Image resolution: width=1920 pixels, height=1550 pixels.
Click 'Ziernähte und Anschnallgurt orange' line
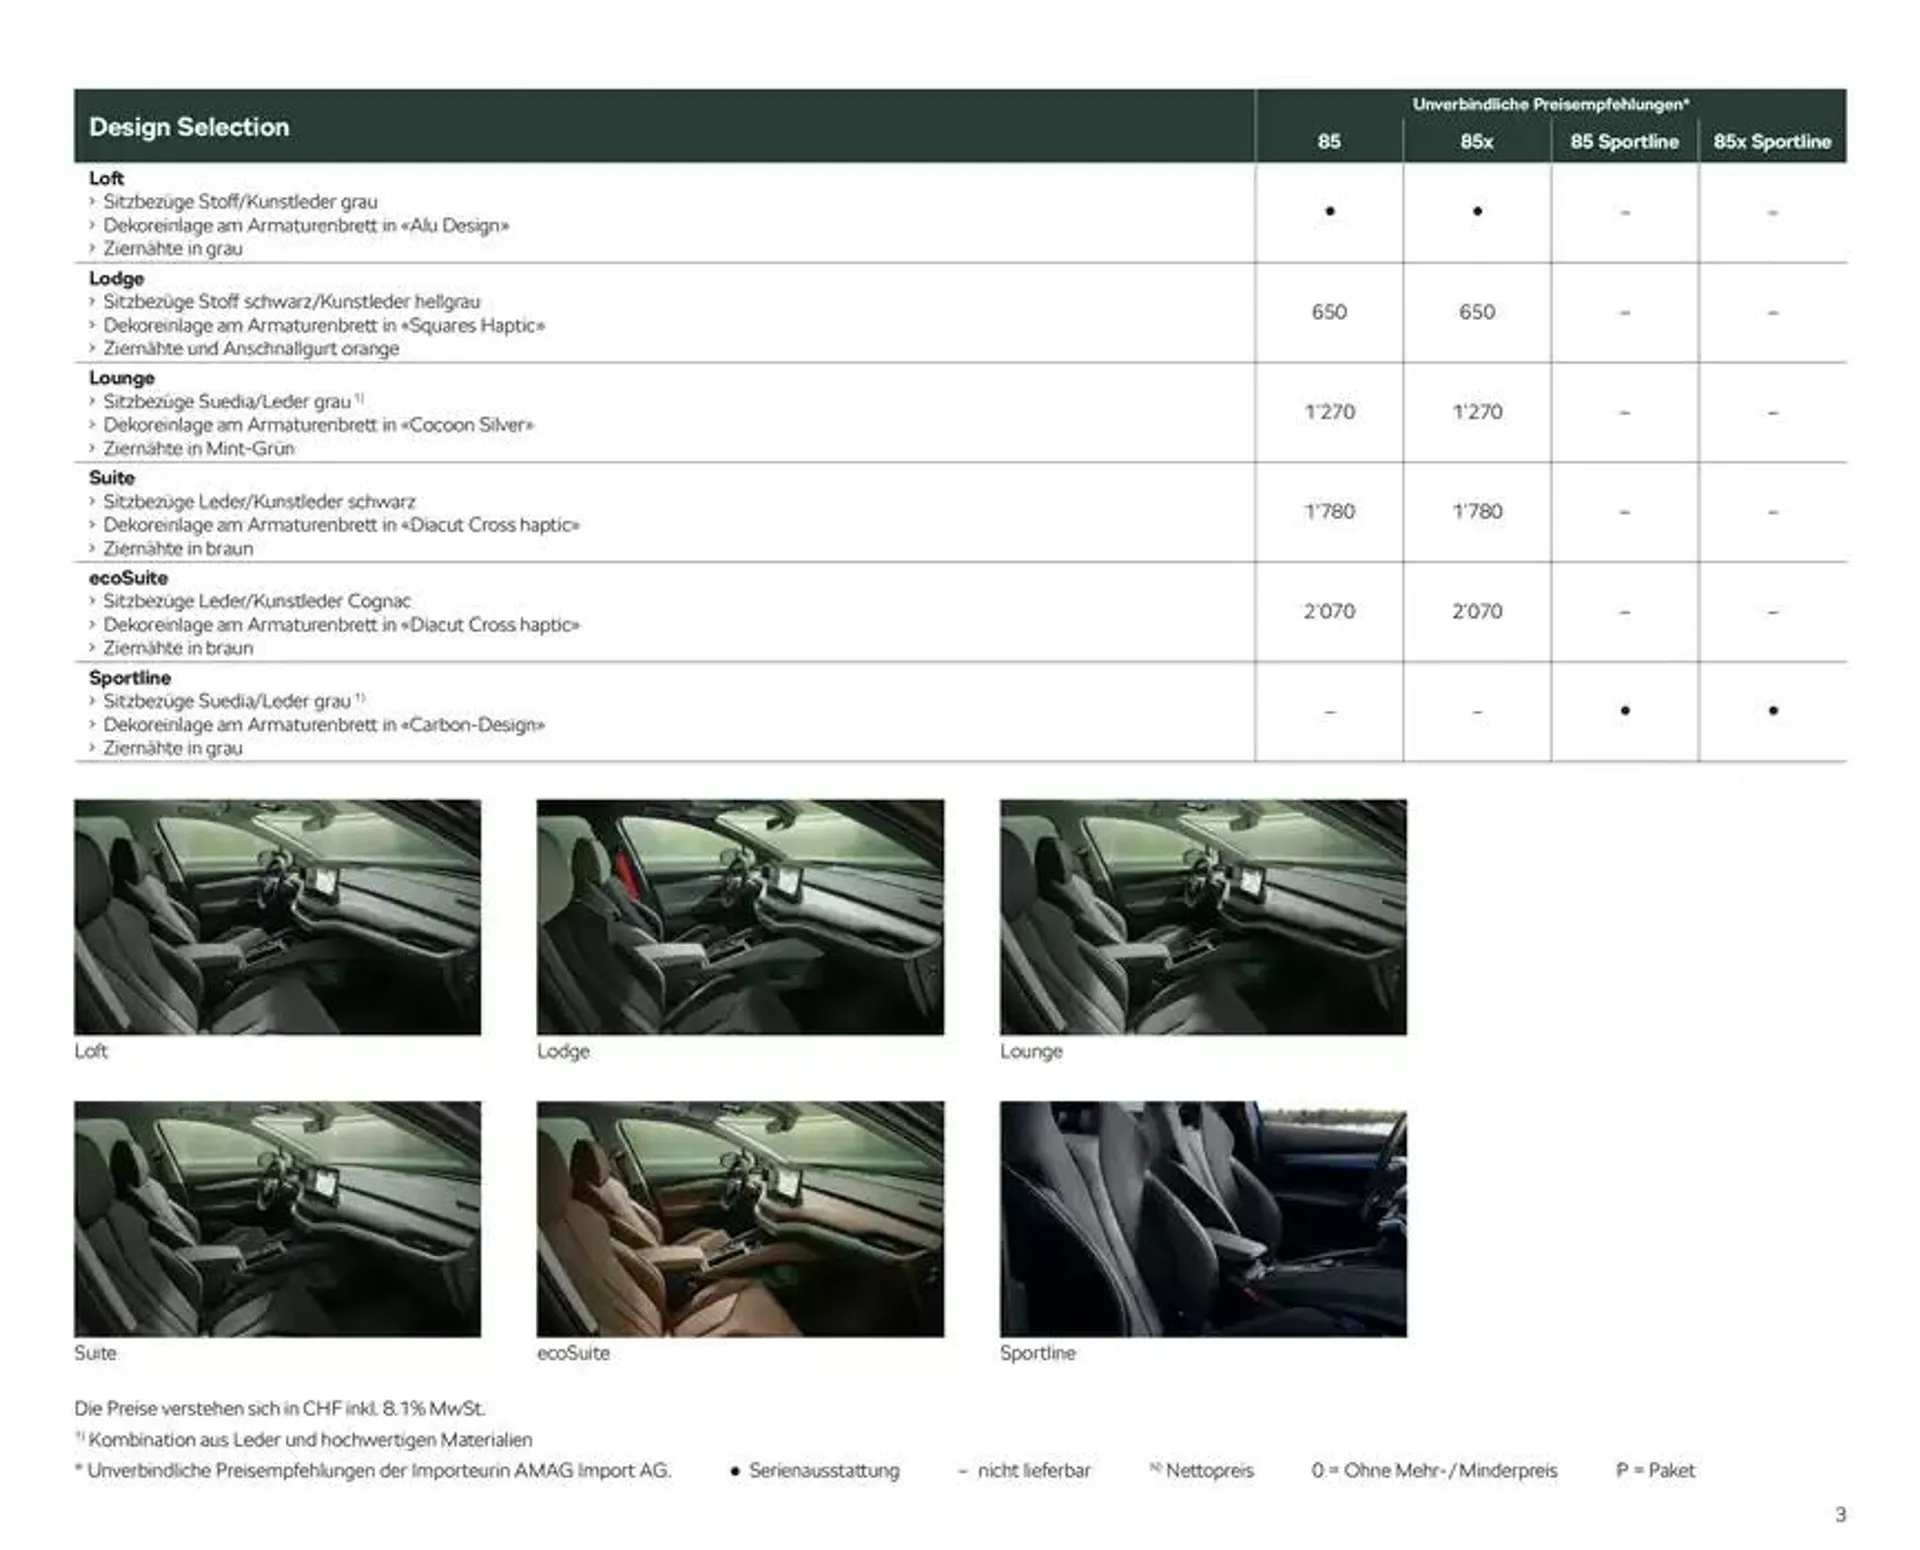pos(251,349)
